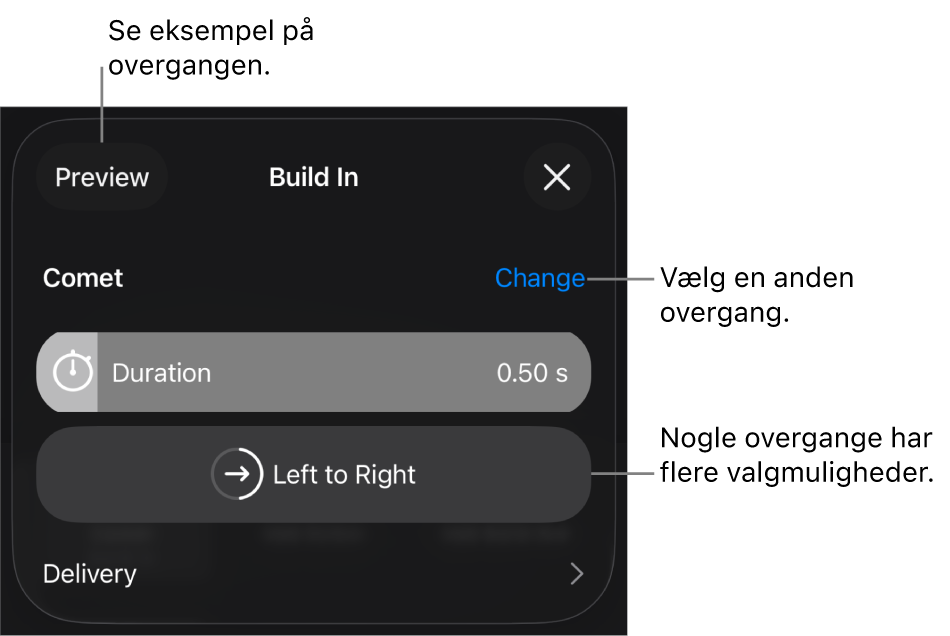
Task: Click the Delivery chevron arrow
Action: coord(576,574)
